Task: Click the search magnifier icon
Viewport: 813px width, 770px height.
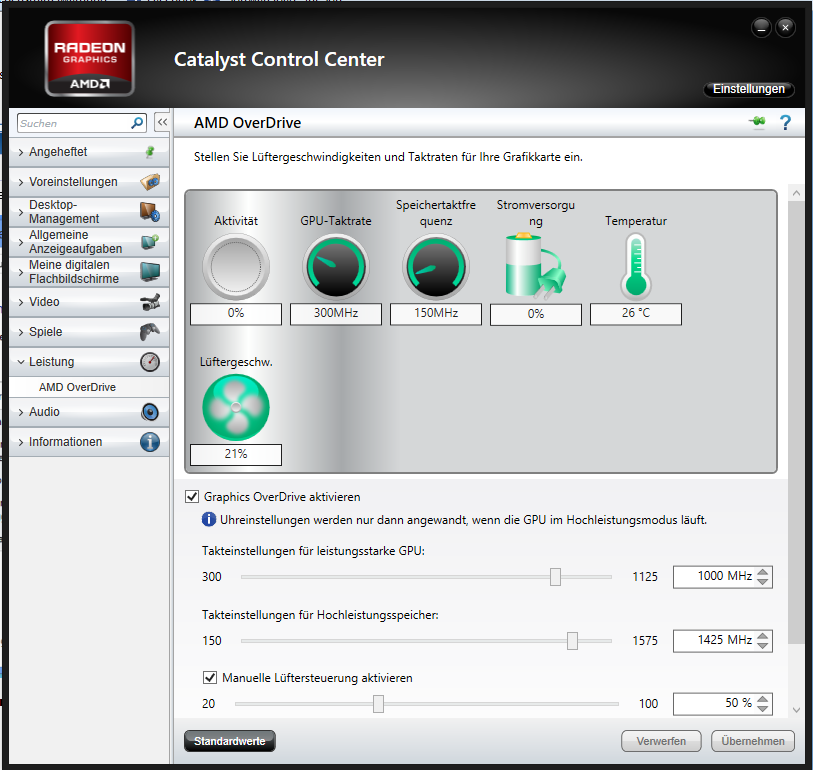Action: coord(137,123)
